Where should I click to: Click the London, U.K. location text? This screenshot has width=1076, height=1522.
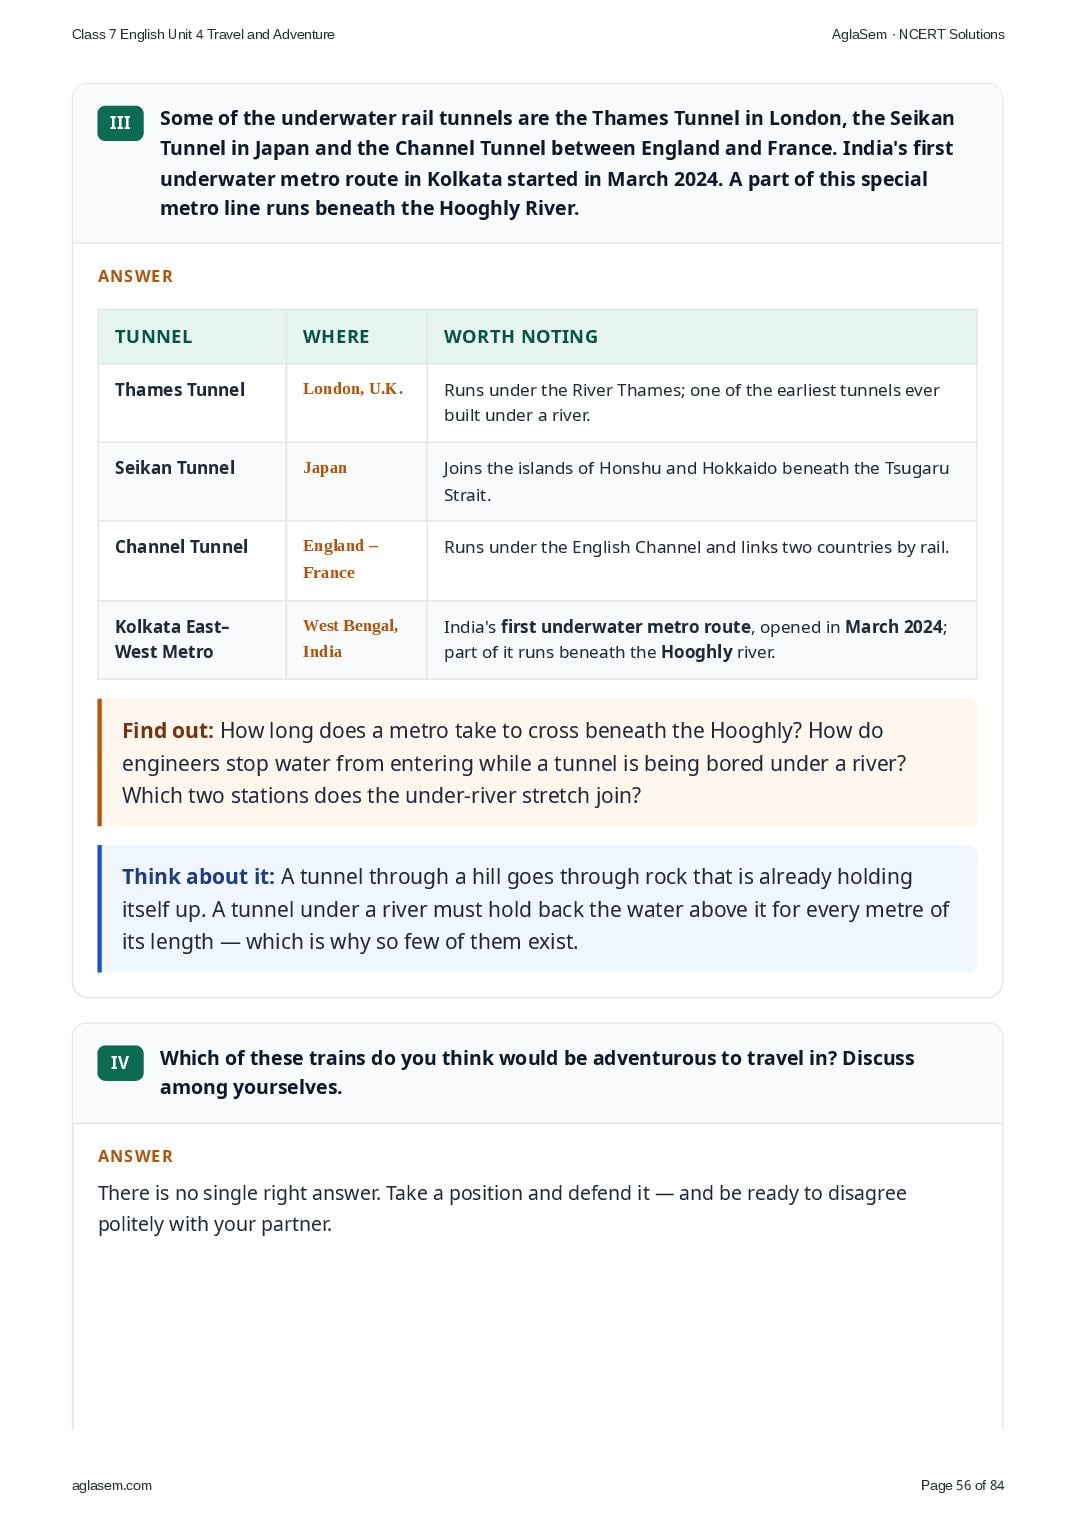click(x=353, y=389)
